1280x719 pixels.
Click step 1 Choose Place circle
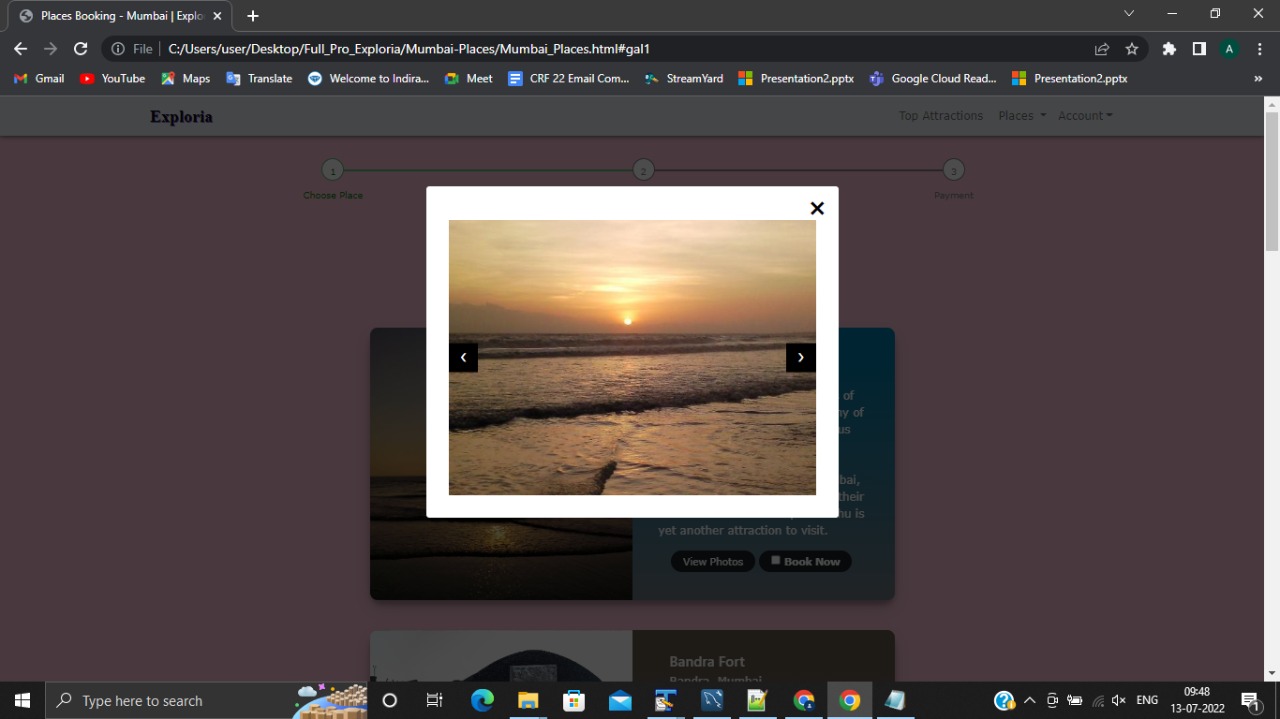click(333, 170)
